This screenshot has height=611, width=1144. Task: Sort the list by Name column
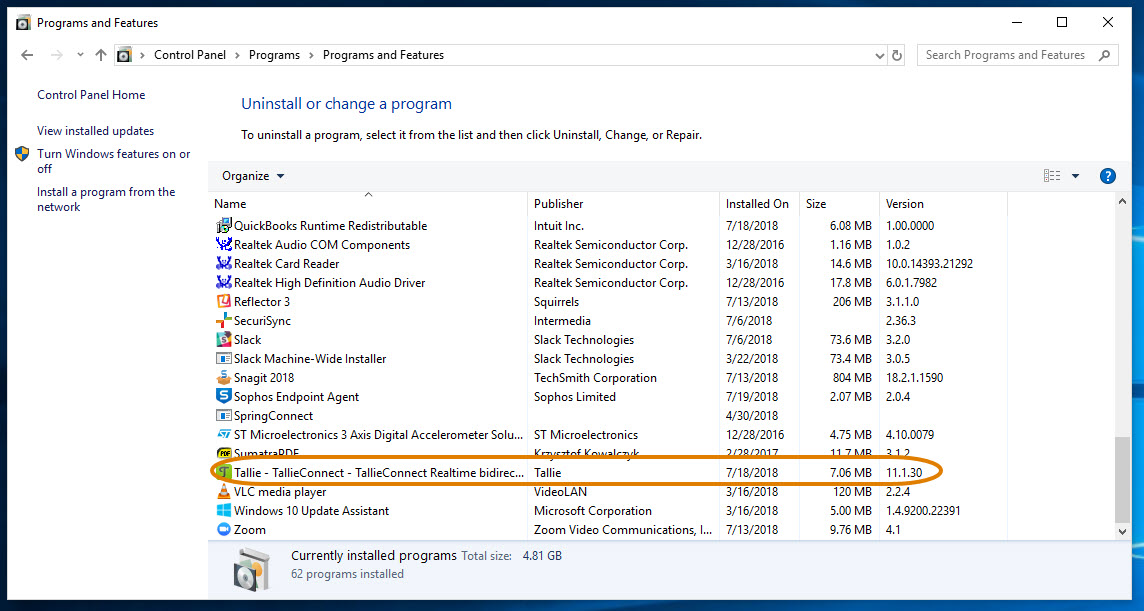pyautogui.click(x=368, y=204)
